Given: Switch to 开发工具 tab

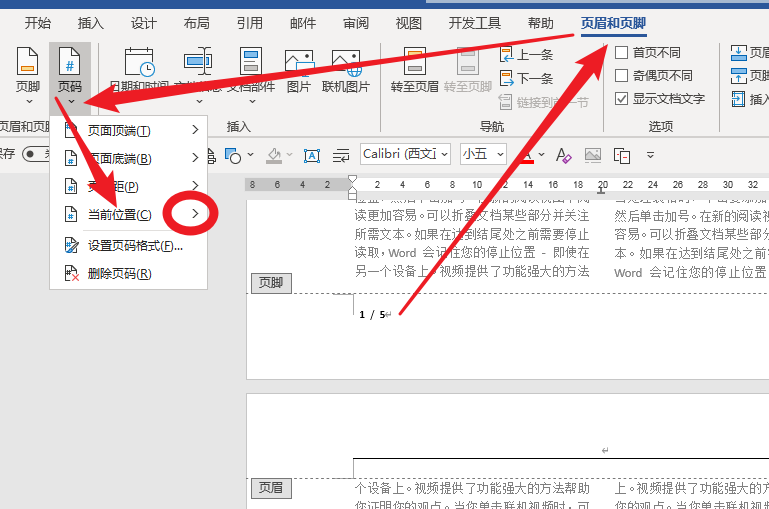Looking at the screenshot, I should tap(475, 23).
